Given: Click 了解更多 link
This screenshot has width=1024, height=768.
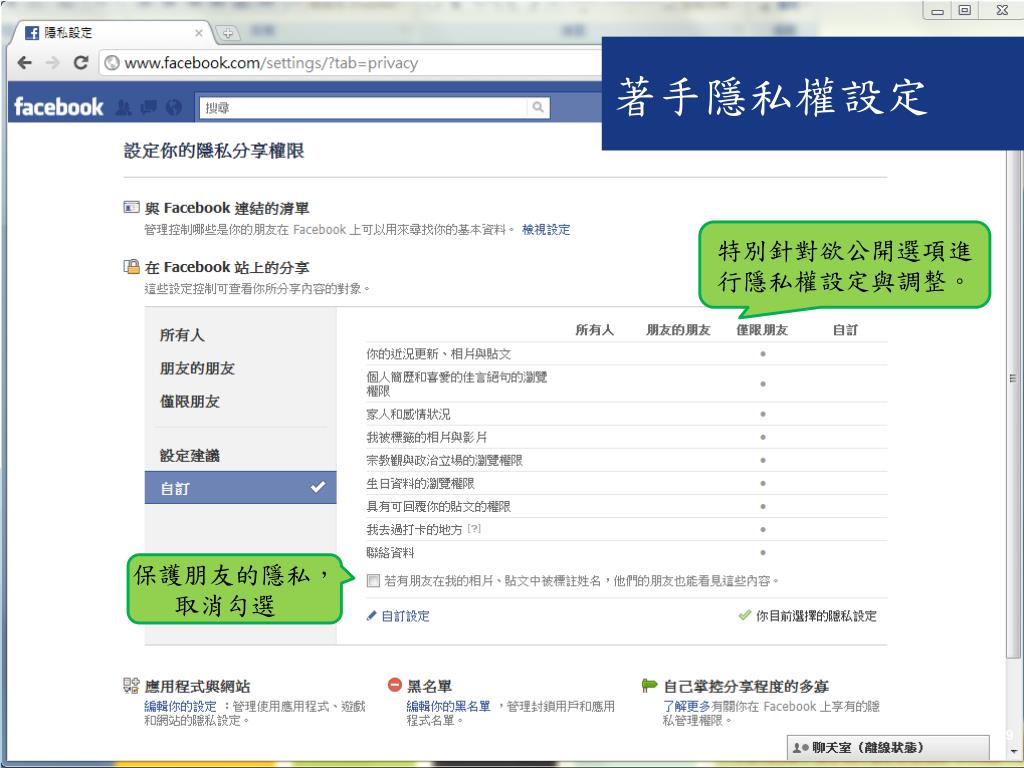Looking at the screenshot, I should (x=687, y=706).
